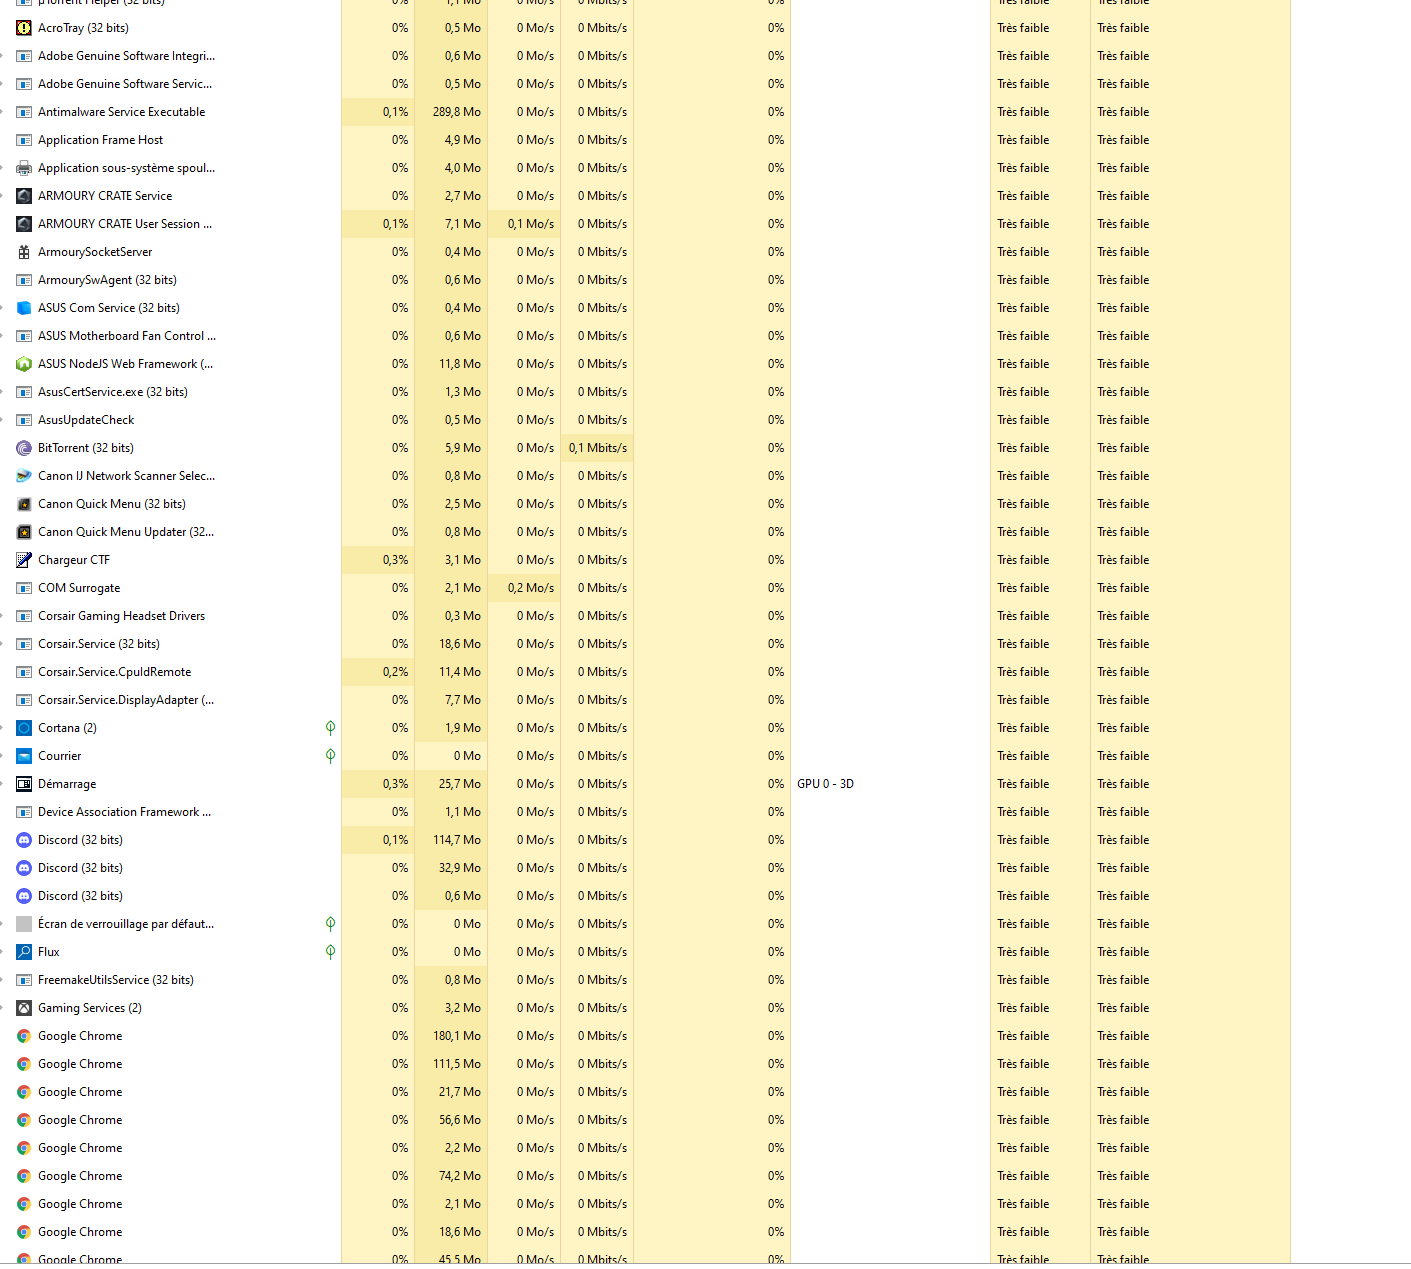The image size is (1411, 1269).
Task: Click the "289,8 Mo" memory value
Action: [457, 112]
